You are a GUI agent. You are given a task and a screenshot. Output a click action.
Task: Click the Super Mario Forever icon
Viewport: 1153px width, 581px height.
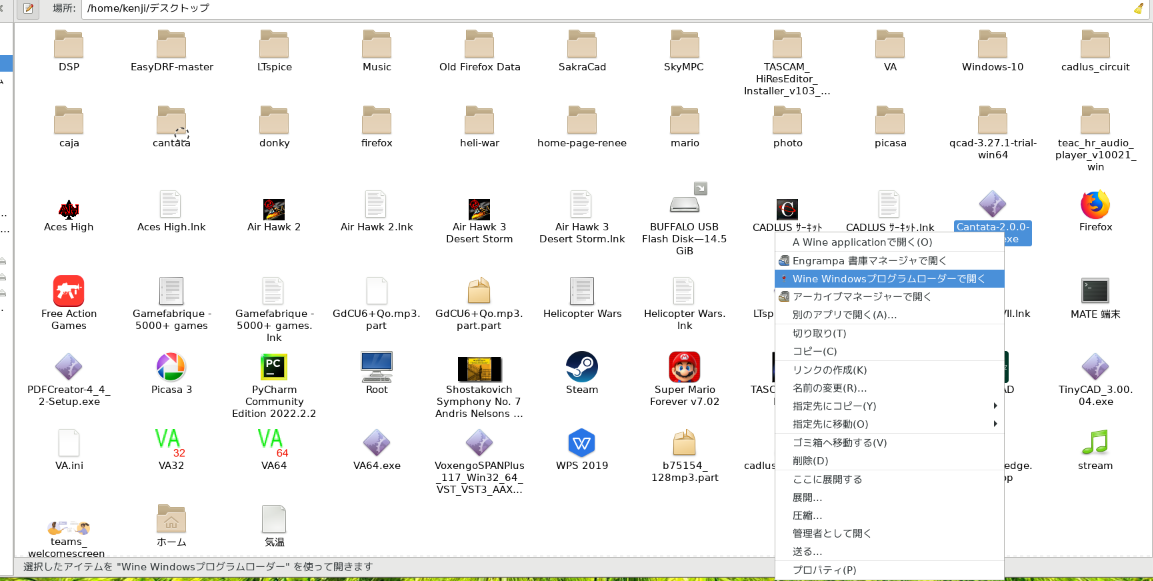point(685,367)
